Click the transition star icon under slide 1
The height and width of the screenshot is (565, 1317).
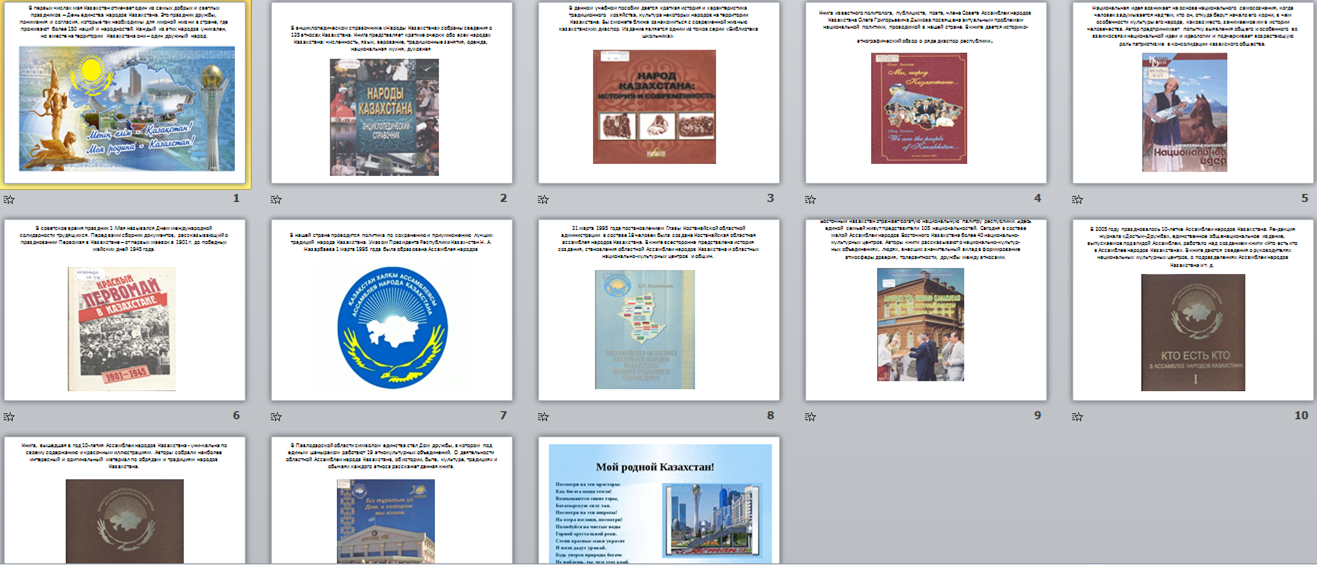tap(9, 199)
